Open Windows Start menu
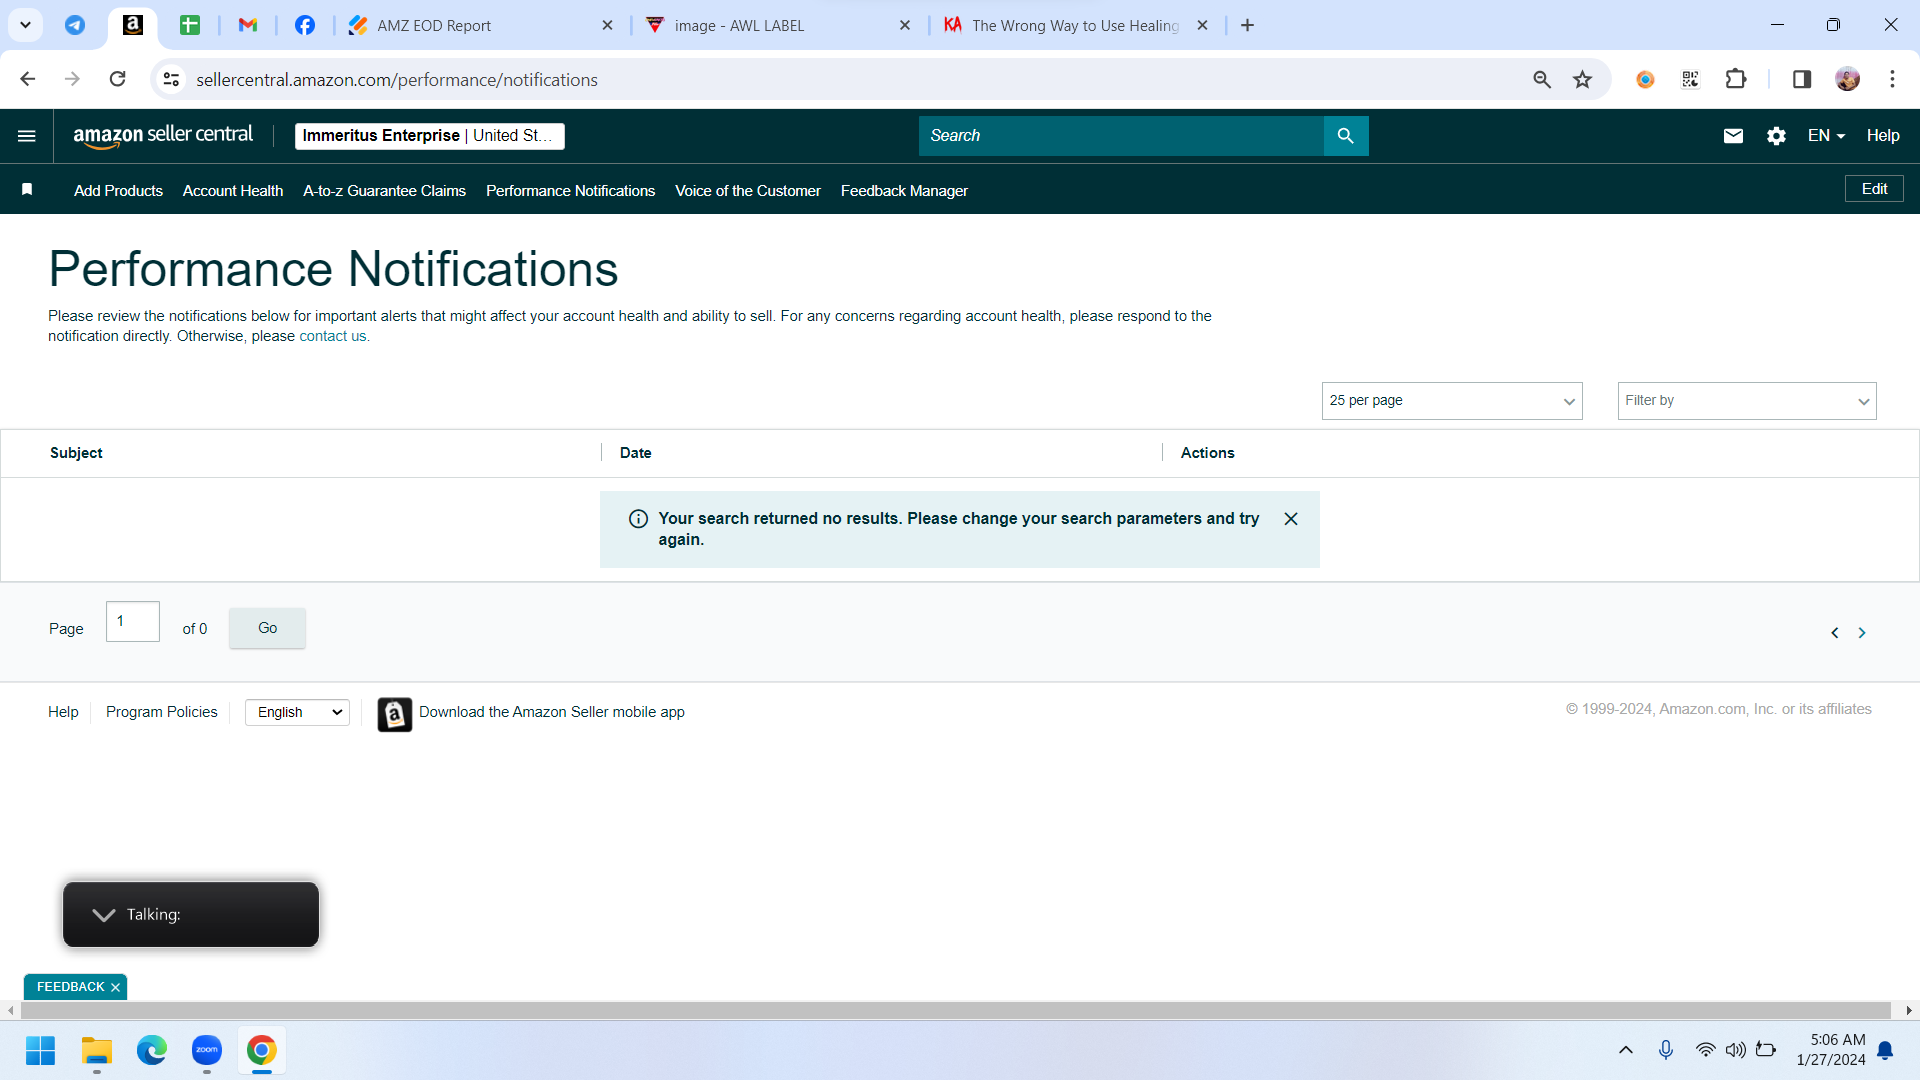This screenshot has width=1920, height=1080. [x=41, y=1051]
